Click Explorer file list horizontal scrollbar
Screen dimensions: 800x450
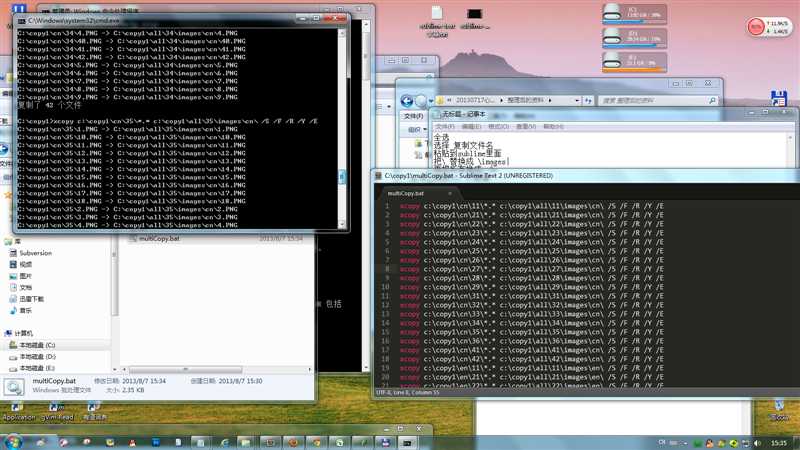point(185,369)
